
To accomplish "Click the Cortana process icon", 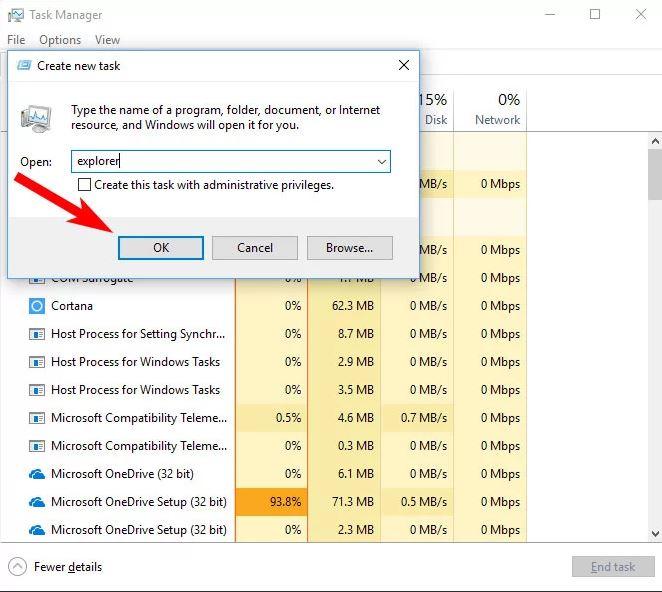I will click(37, 306).
